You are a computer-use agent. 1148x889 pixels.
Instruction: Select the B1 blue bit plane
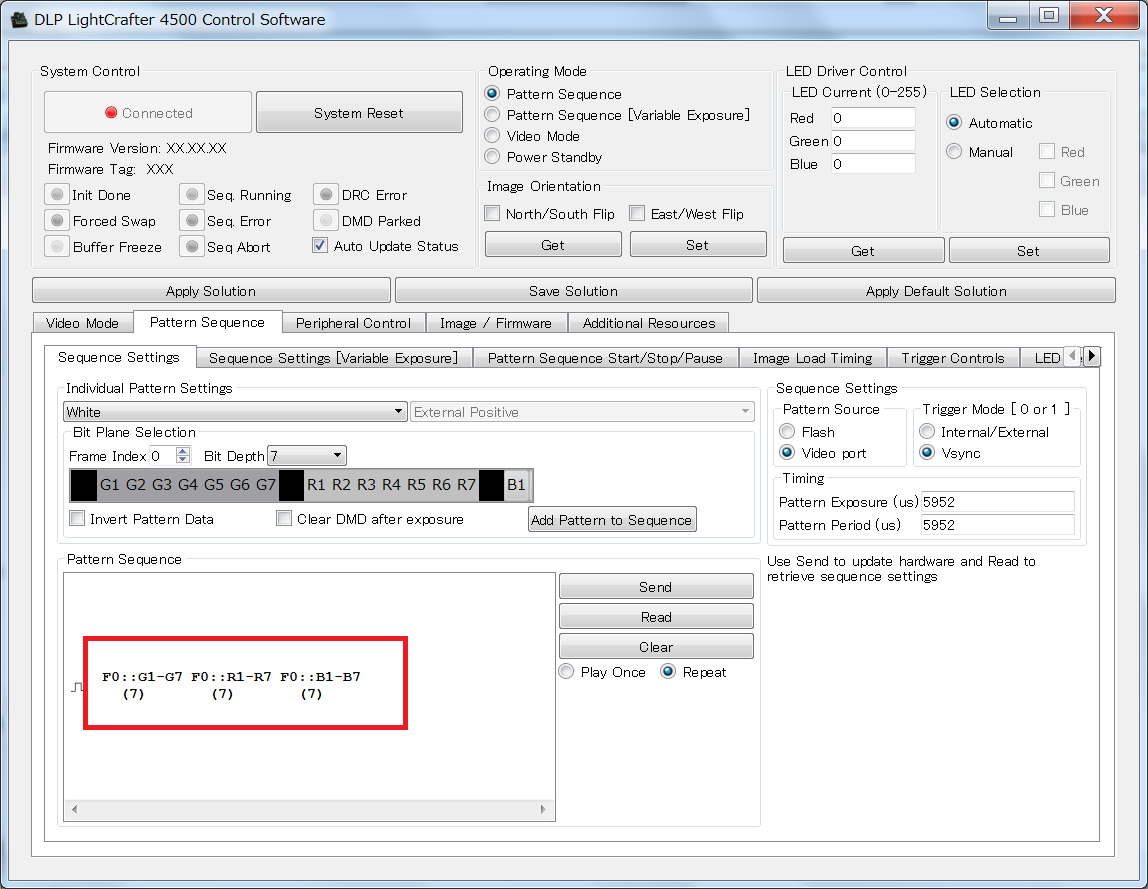click(516, 484)
